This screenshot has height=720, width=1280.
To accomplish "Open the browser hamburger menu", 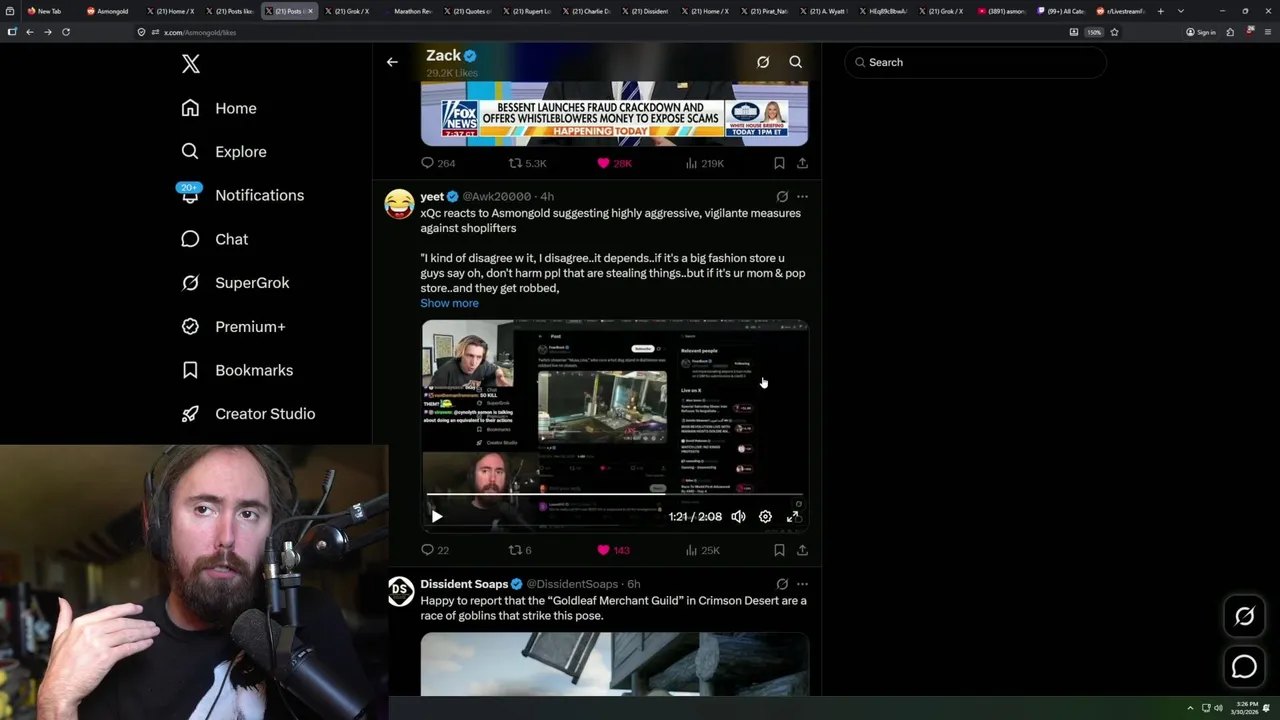I will pos(1266,32).
